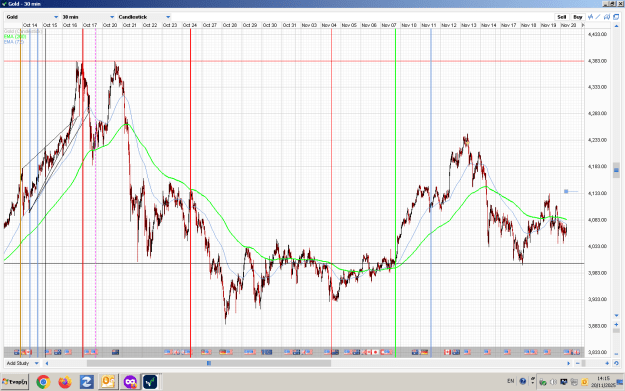Click the Canada flag event under Nov 12
Screen dimensions: 625x391
click(447, 352)
